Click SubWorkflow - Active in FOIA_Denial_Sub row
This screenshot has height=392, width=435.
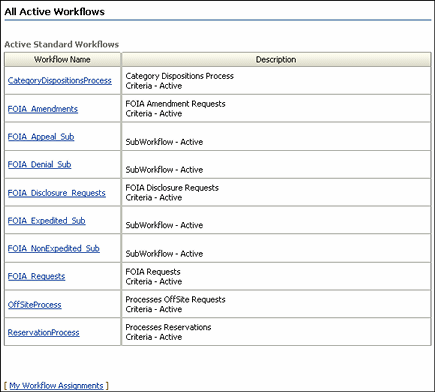(164, 170)
